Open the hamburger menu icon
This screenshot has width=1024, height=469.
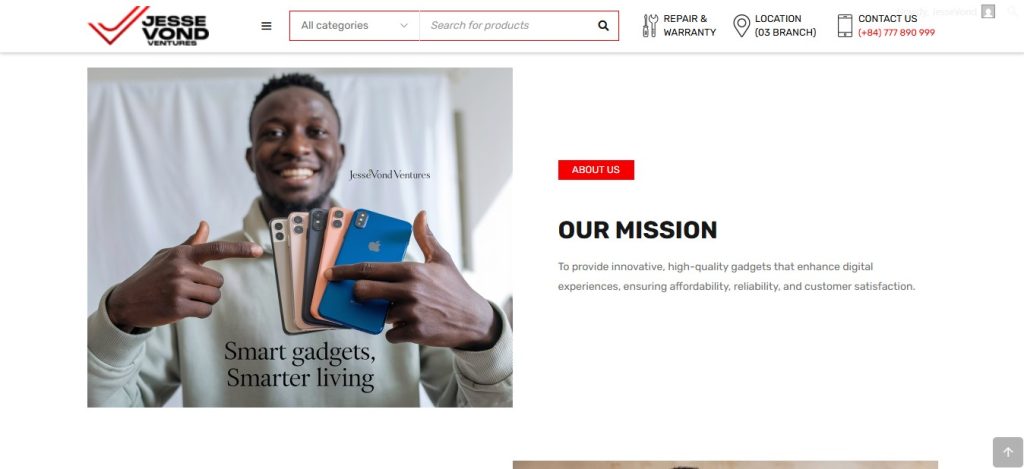click(x=266, y=25)
